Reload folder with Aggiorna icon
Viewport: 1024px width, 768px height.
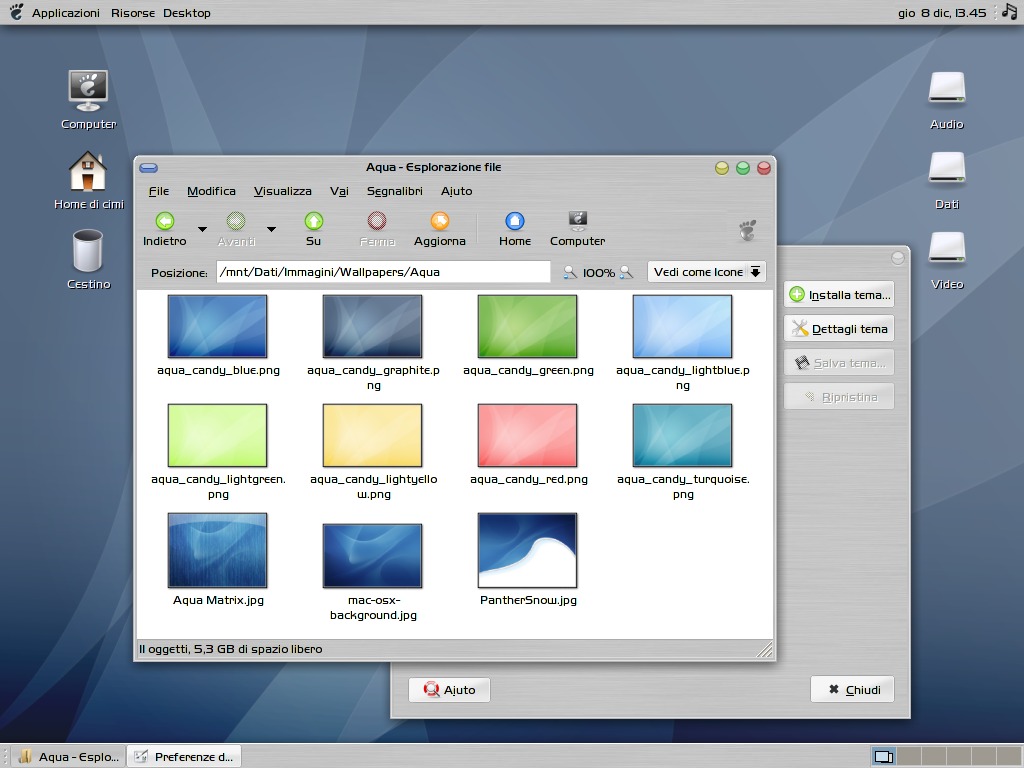pyautogui.click(x=440, y=221)
